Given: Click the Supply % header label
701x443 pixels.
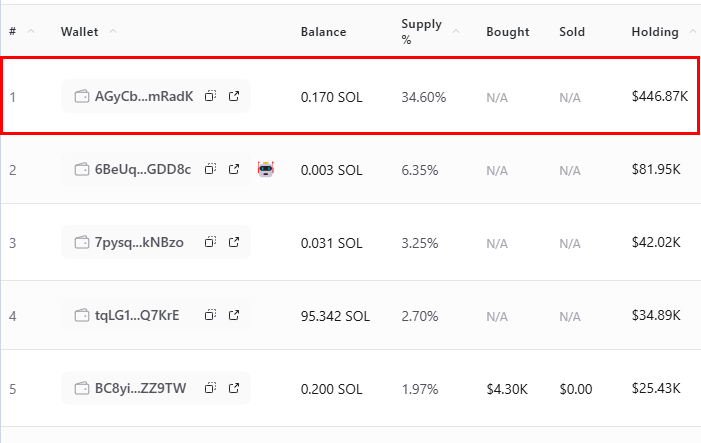Looking at the screenshot, I should point(421,32).
